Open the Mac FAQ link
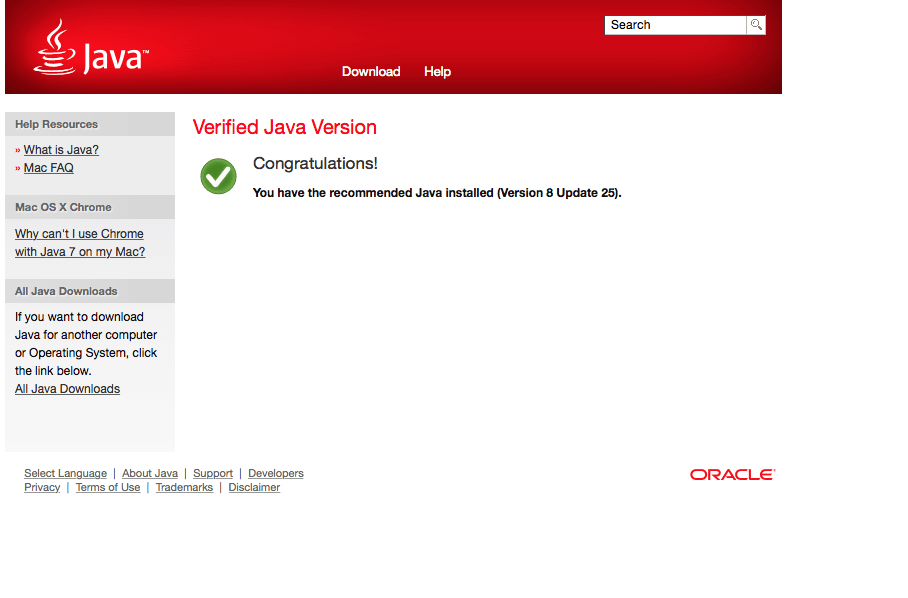Image resolution: width=908 pixels, height=598 pixels. [49, 168]
